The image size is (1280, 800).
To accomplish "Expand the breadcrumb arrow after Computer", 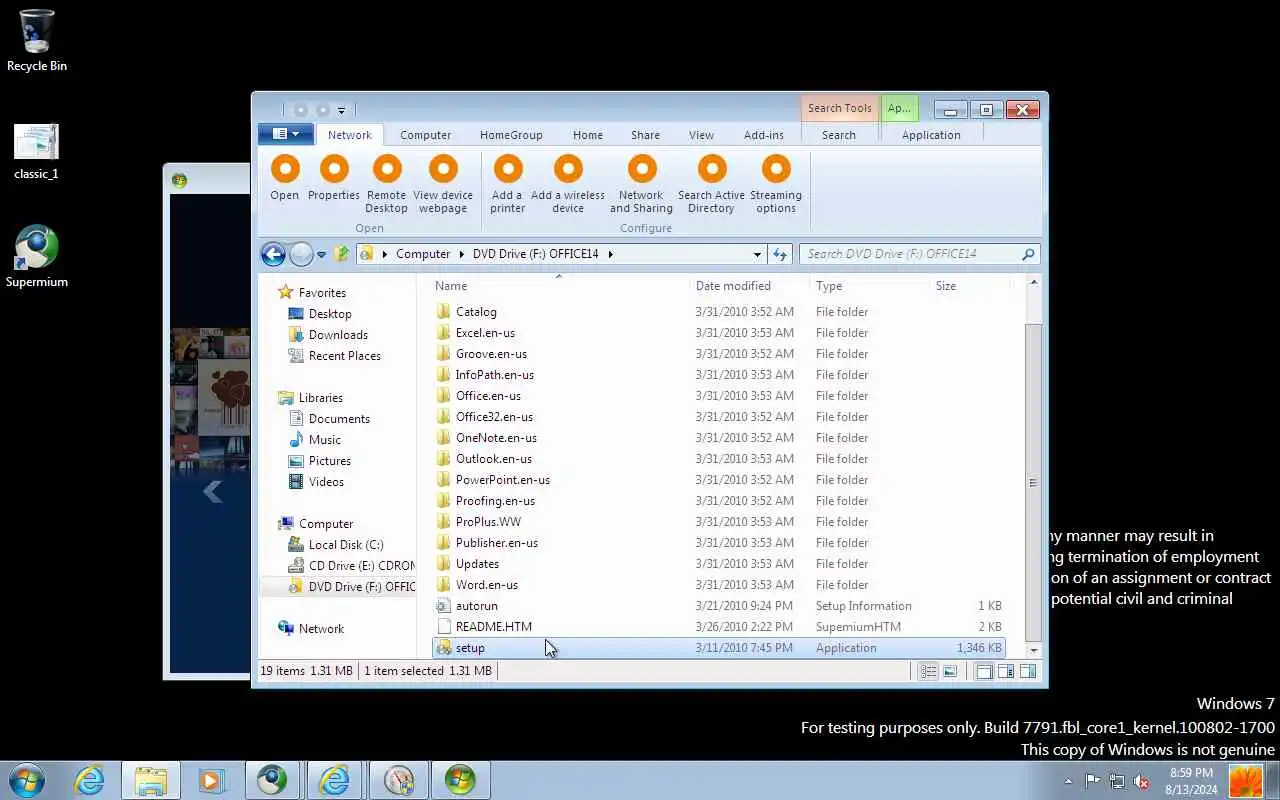I will coord(462,254).
